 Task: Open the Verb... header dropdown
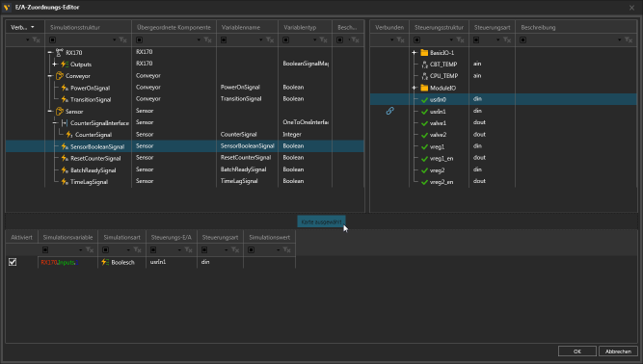point(32,27)
